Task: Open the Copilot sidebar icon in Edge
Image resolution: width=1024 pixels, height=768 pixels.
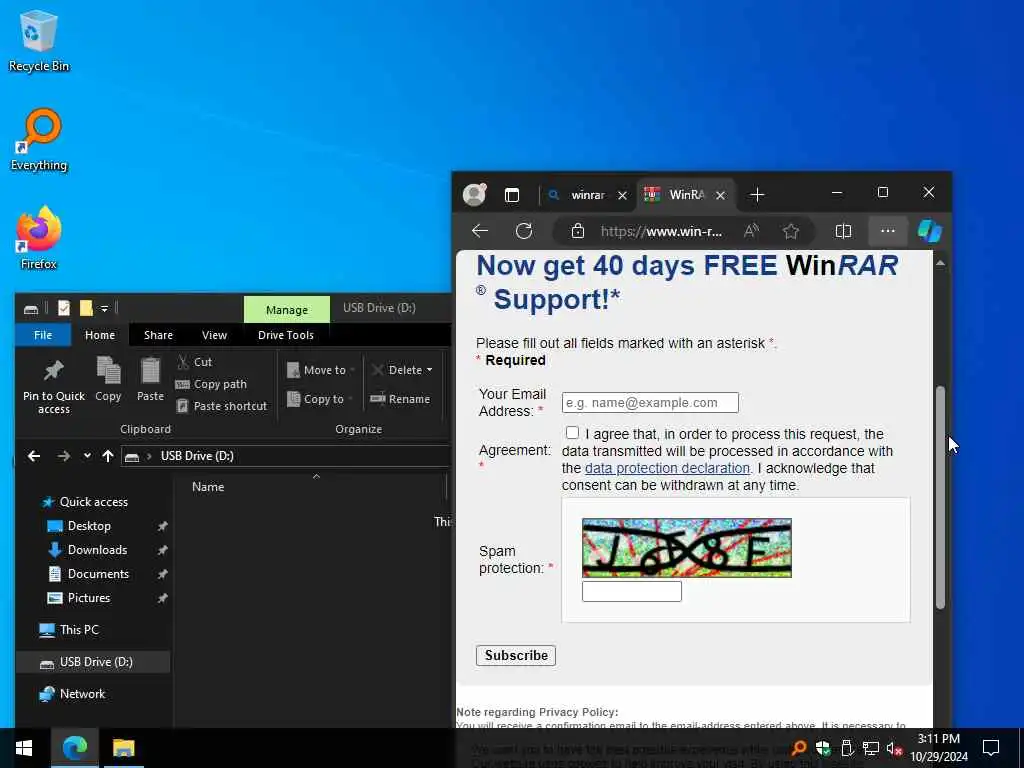Action: (929, 231)
